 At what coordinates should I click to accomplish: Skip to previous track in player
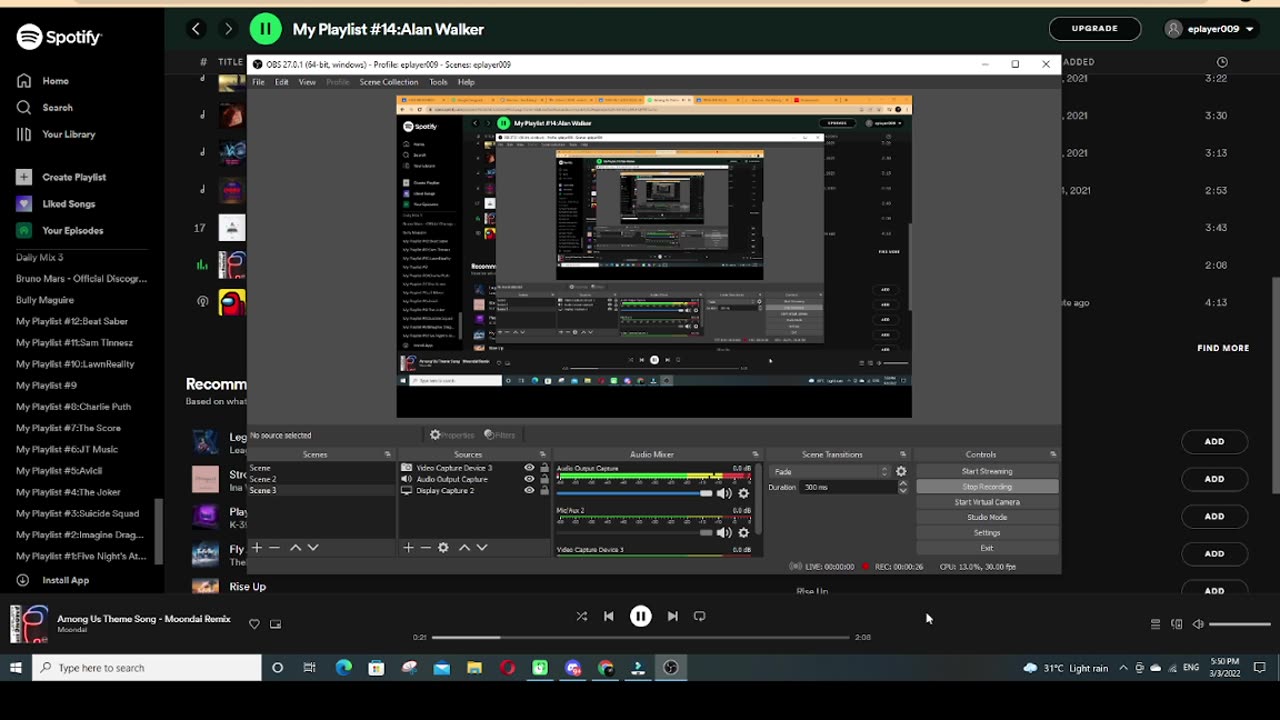pos(608,616)
